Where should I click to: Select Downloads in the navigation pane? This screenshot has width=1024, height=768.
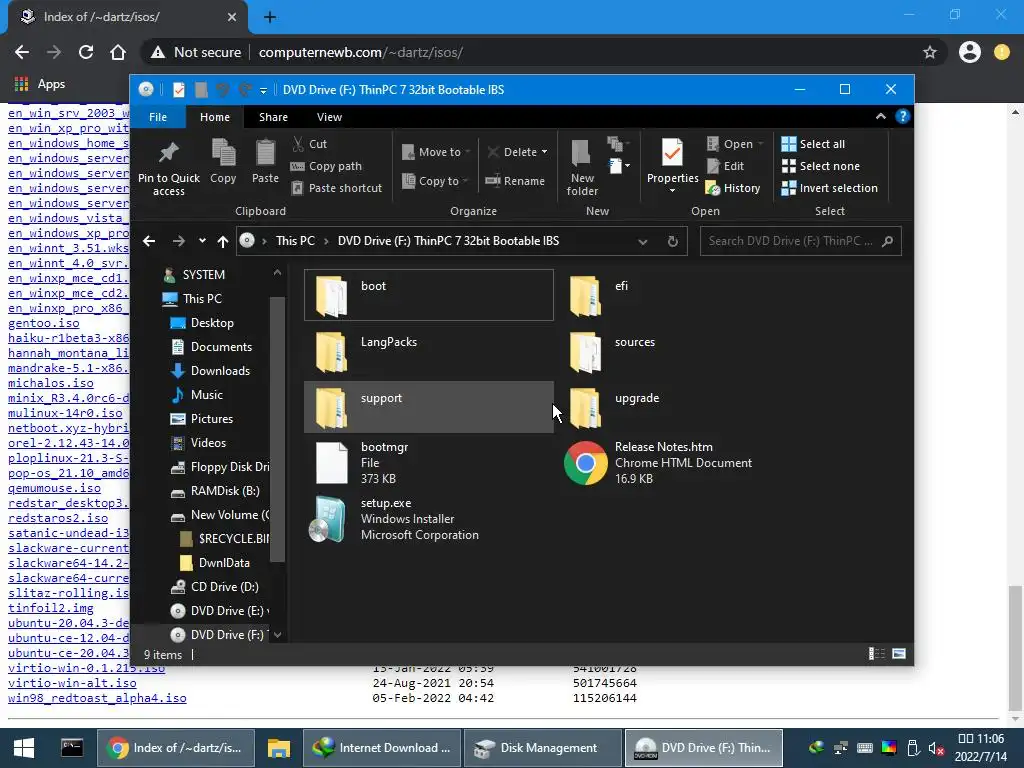click(220, 371)
